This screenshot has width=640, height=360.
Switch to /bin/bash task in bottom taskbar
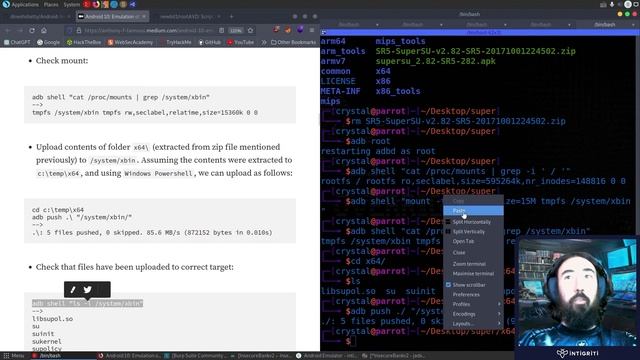(63, 356)
